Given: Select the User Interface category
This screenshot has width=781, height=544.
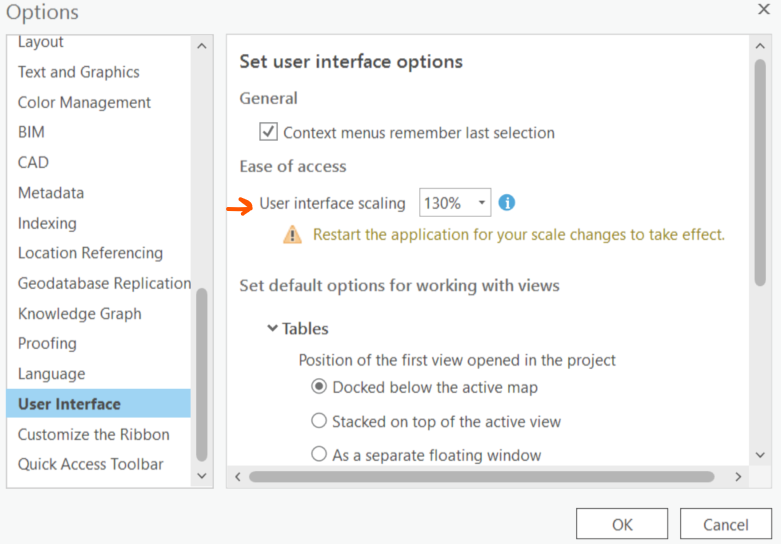Looking at the screenshot, I should pos(99,404).
